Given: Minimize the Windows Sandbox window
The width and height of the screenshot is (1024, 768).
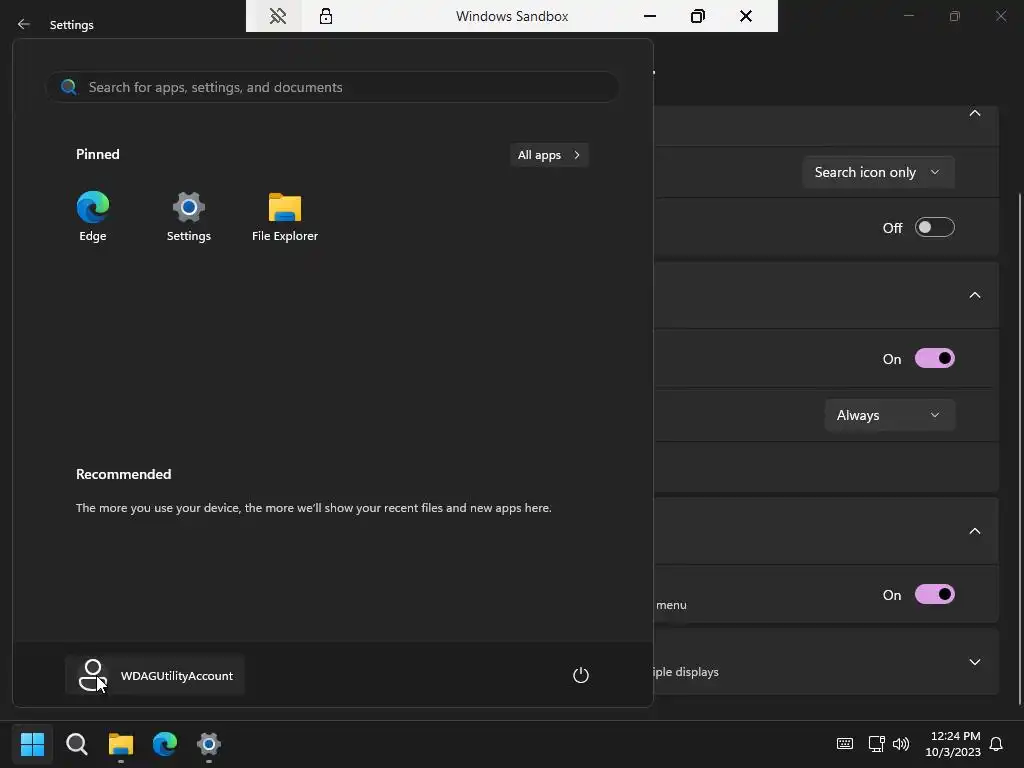Looking at the screenshot, I should 650,16.
